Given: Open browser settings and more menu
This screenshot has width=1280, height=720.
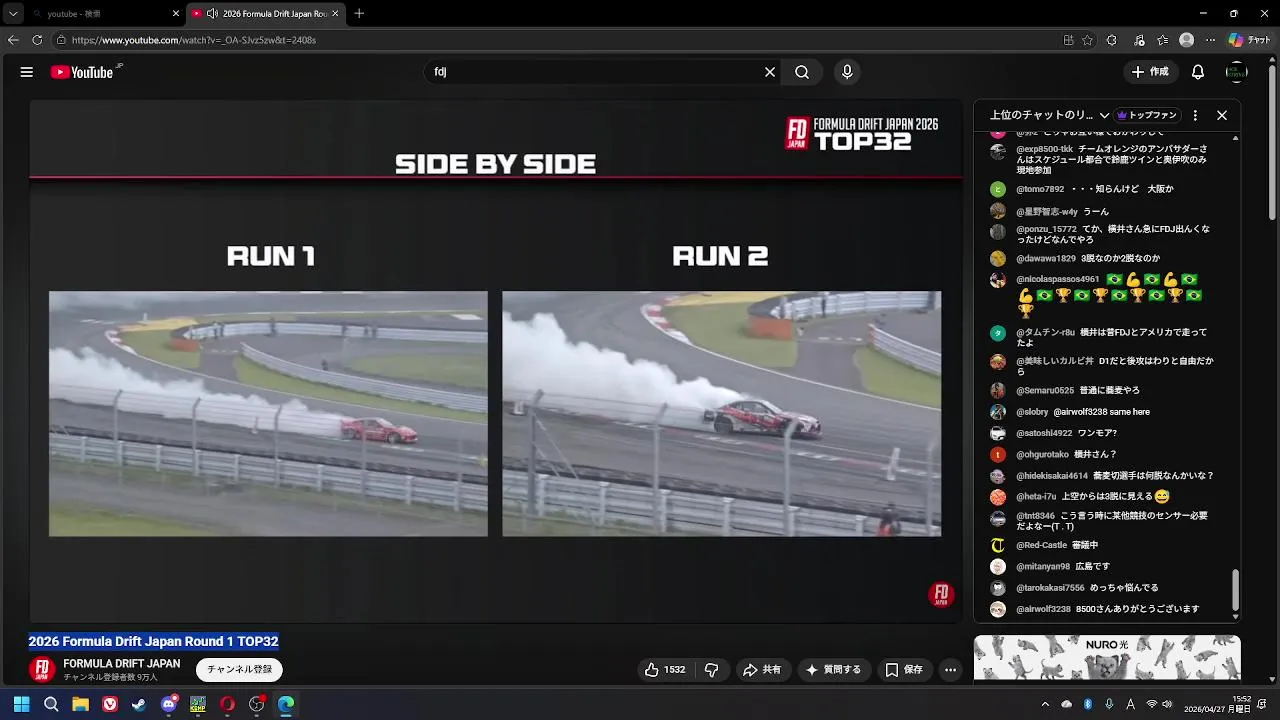Looking at the screenshot, I should (1211, 40).
